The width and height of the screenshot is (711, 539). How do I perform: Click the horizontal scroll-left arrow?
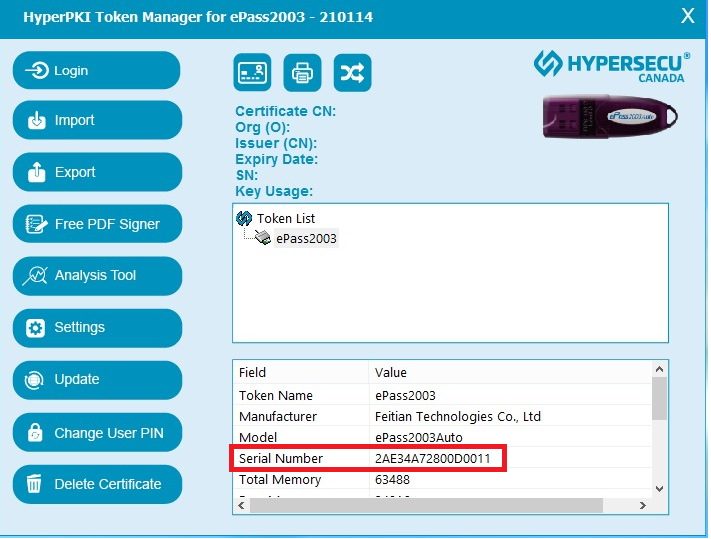pyautogui.click(x=241, y=505)
